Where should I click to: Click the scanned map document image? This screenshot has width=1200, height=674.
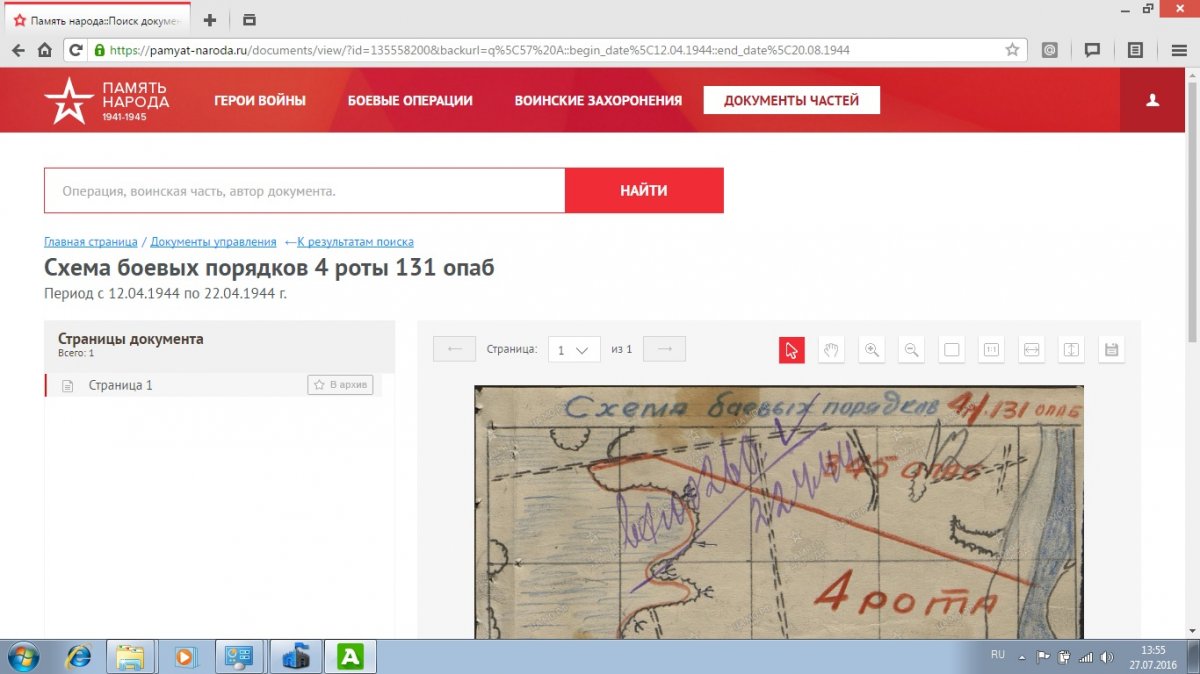779,512
